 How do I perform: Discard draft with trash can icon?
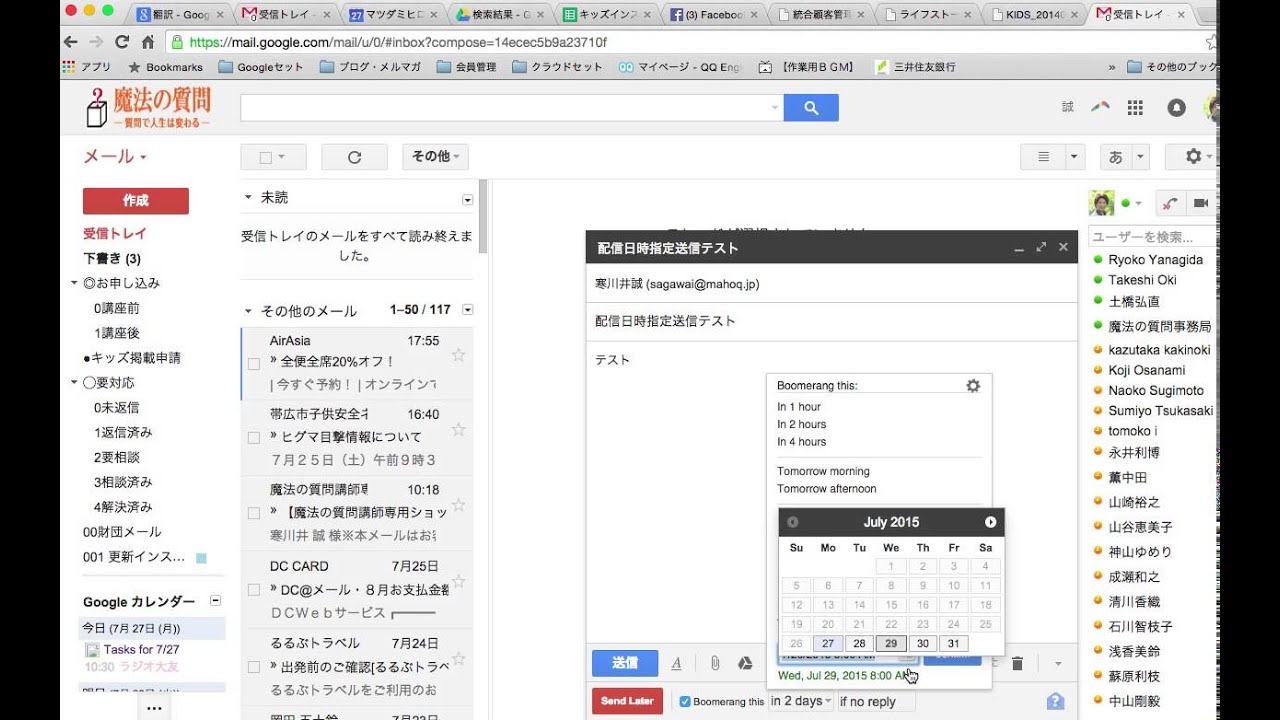click(1017, 663)
